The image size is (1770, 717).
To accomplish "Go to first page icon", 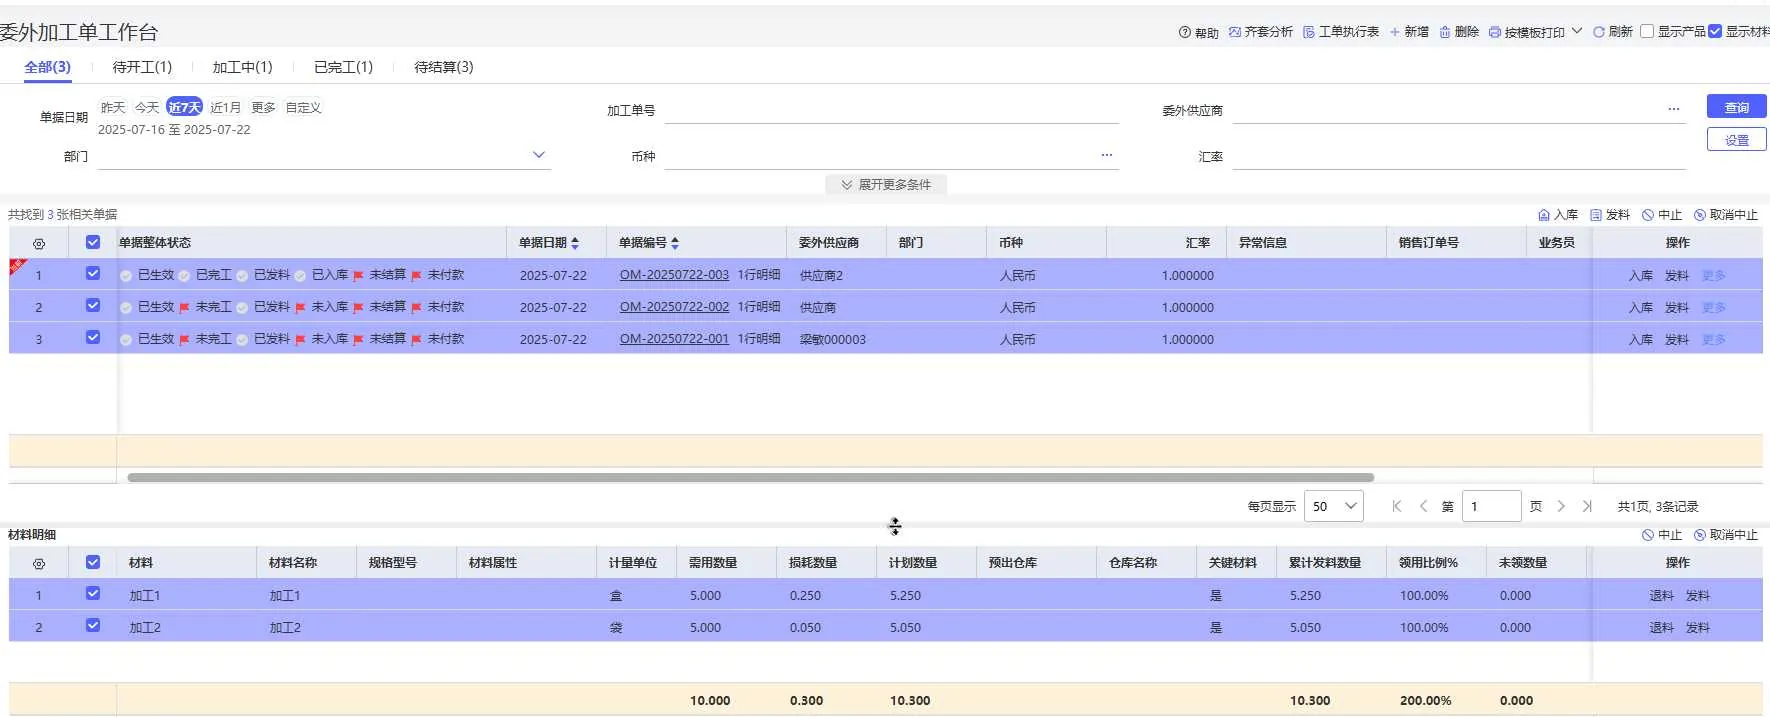I will (x=1397, y=506).
